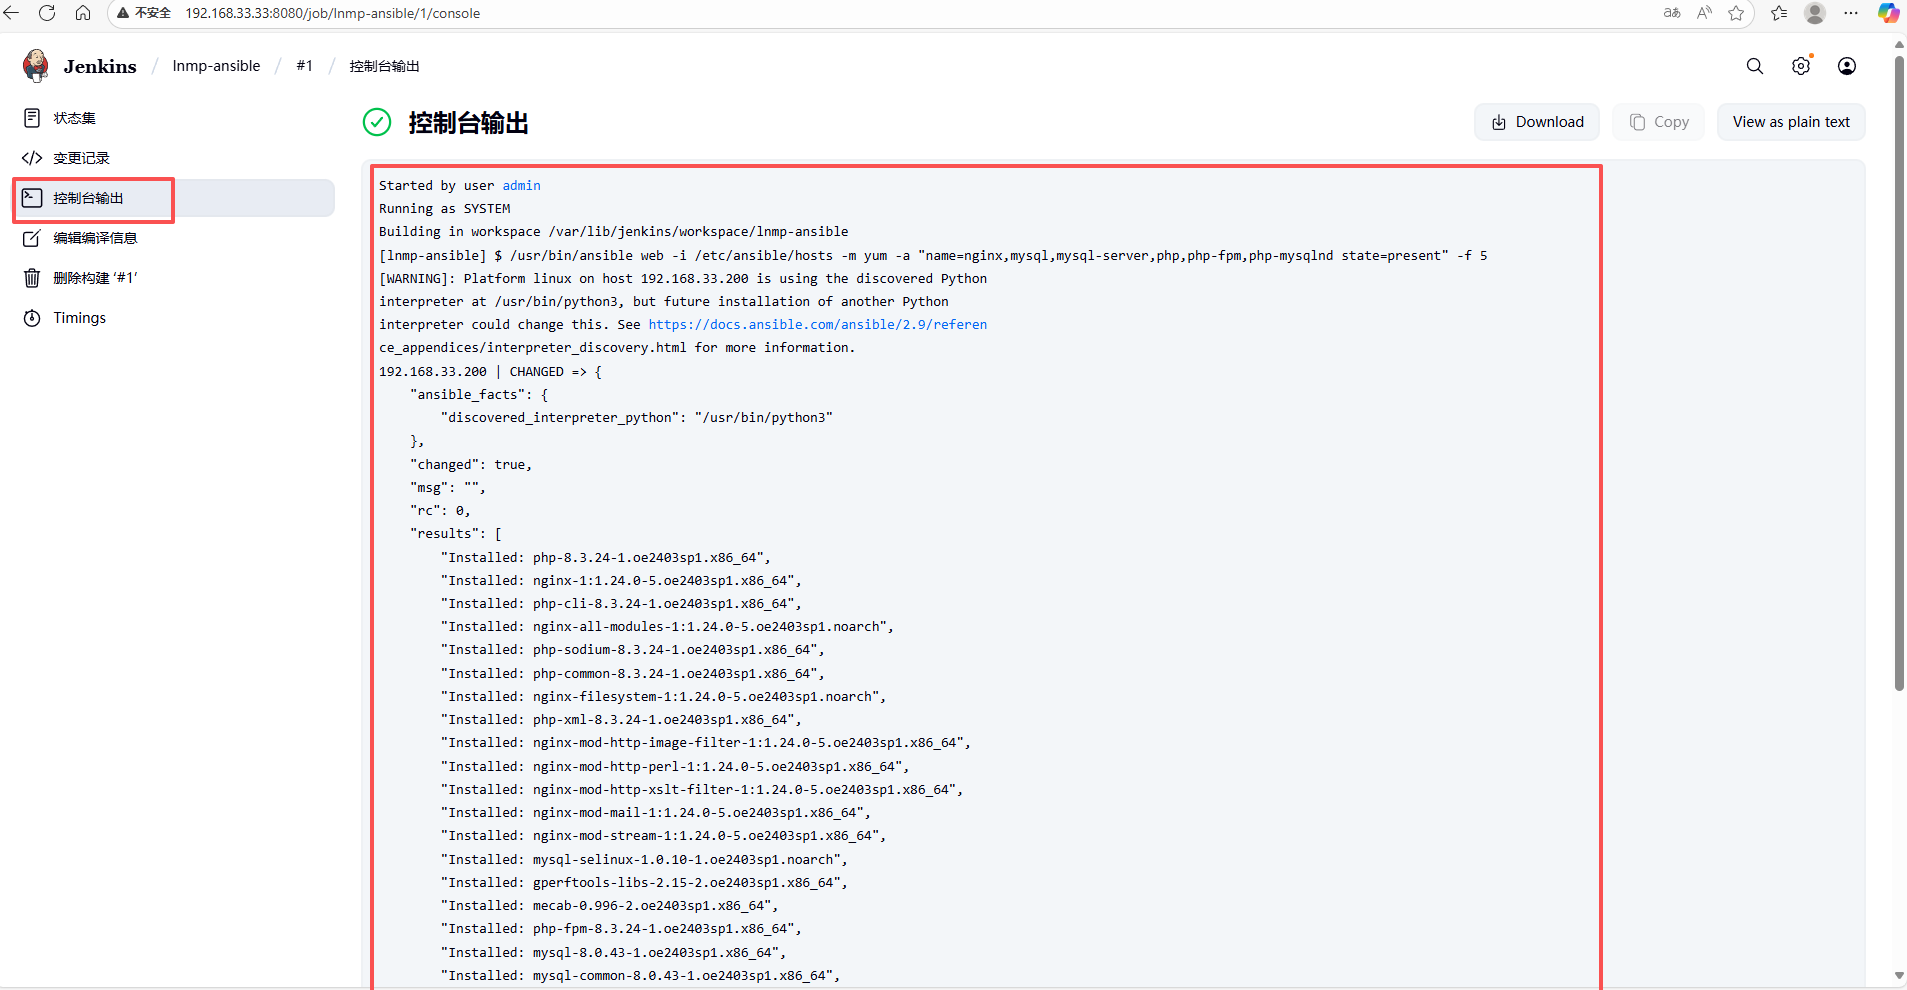
Task: Open the read aloud icon
Action: [x=1705, y=13]
